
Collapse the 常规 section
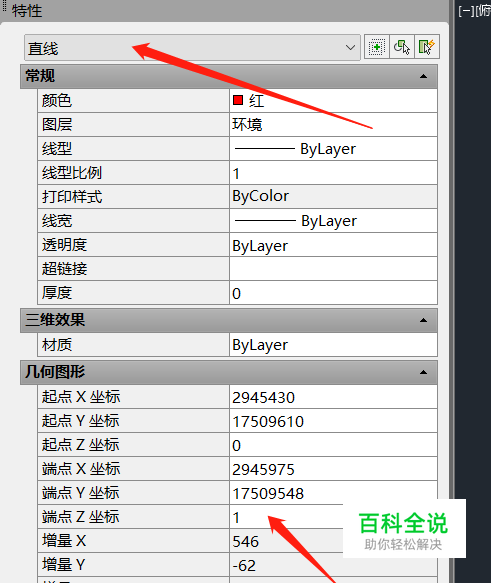[423, 76]
